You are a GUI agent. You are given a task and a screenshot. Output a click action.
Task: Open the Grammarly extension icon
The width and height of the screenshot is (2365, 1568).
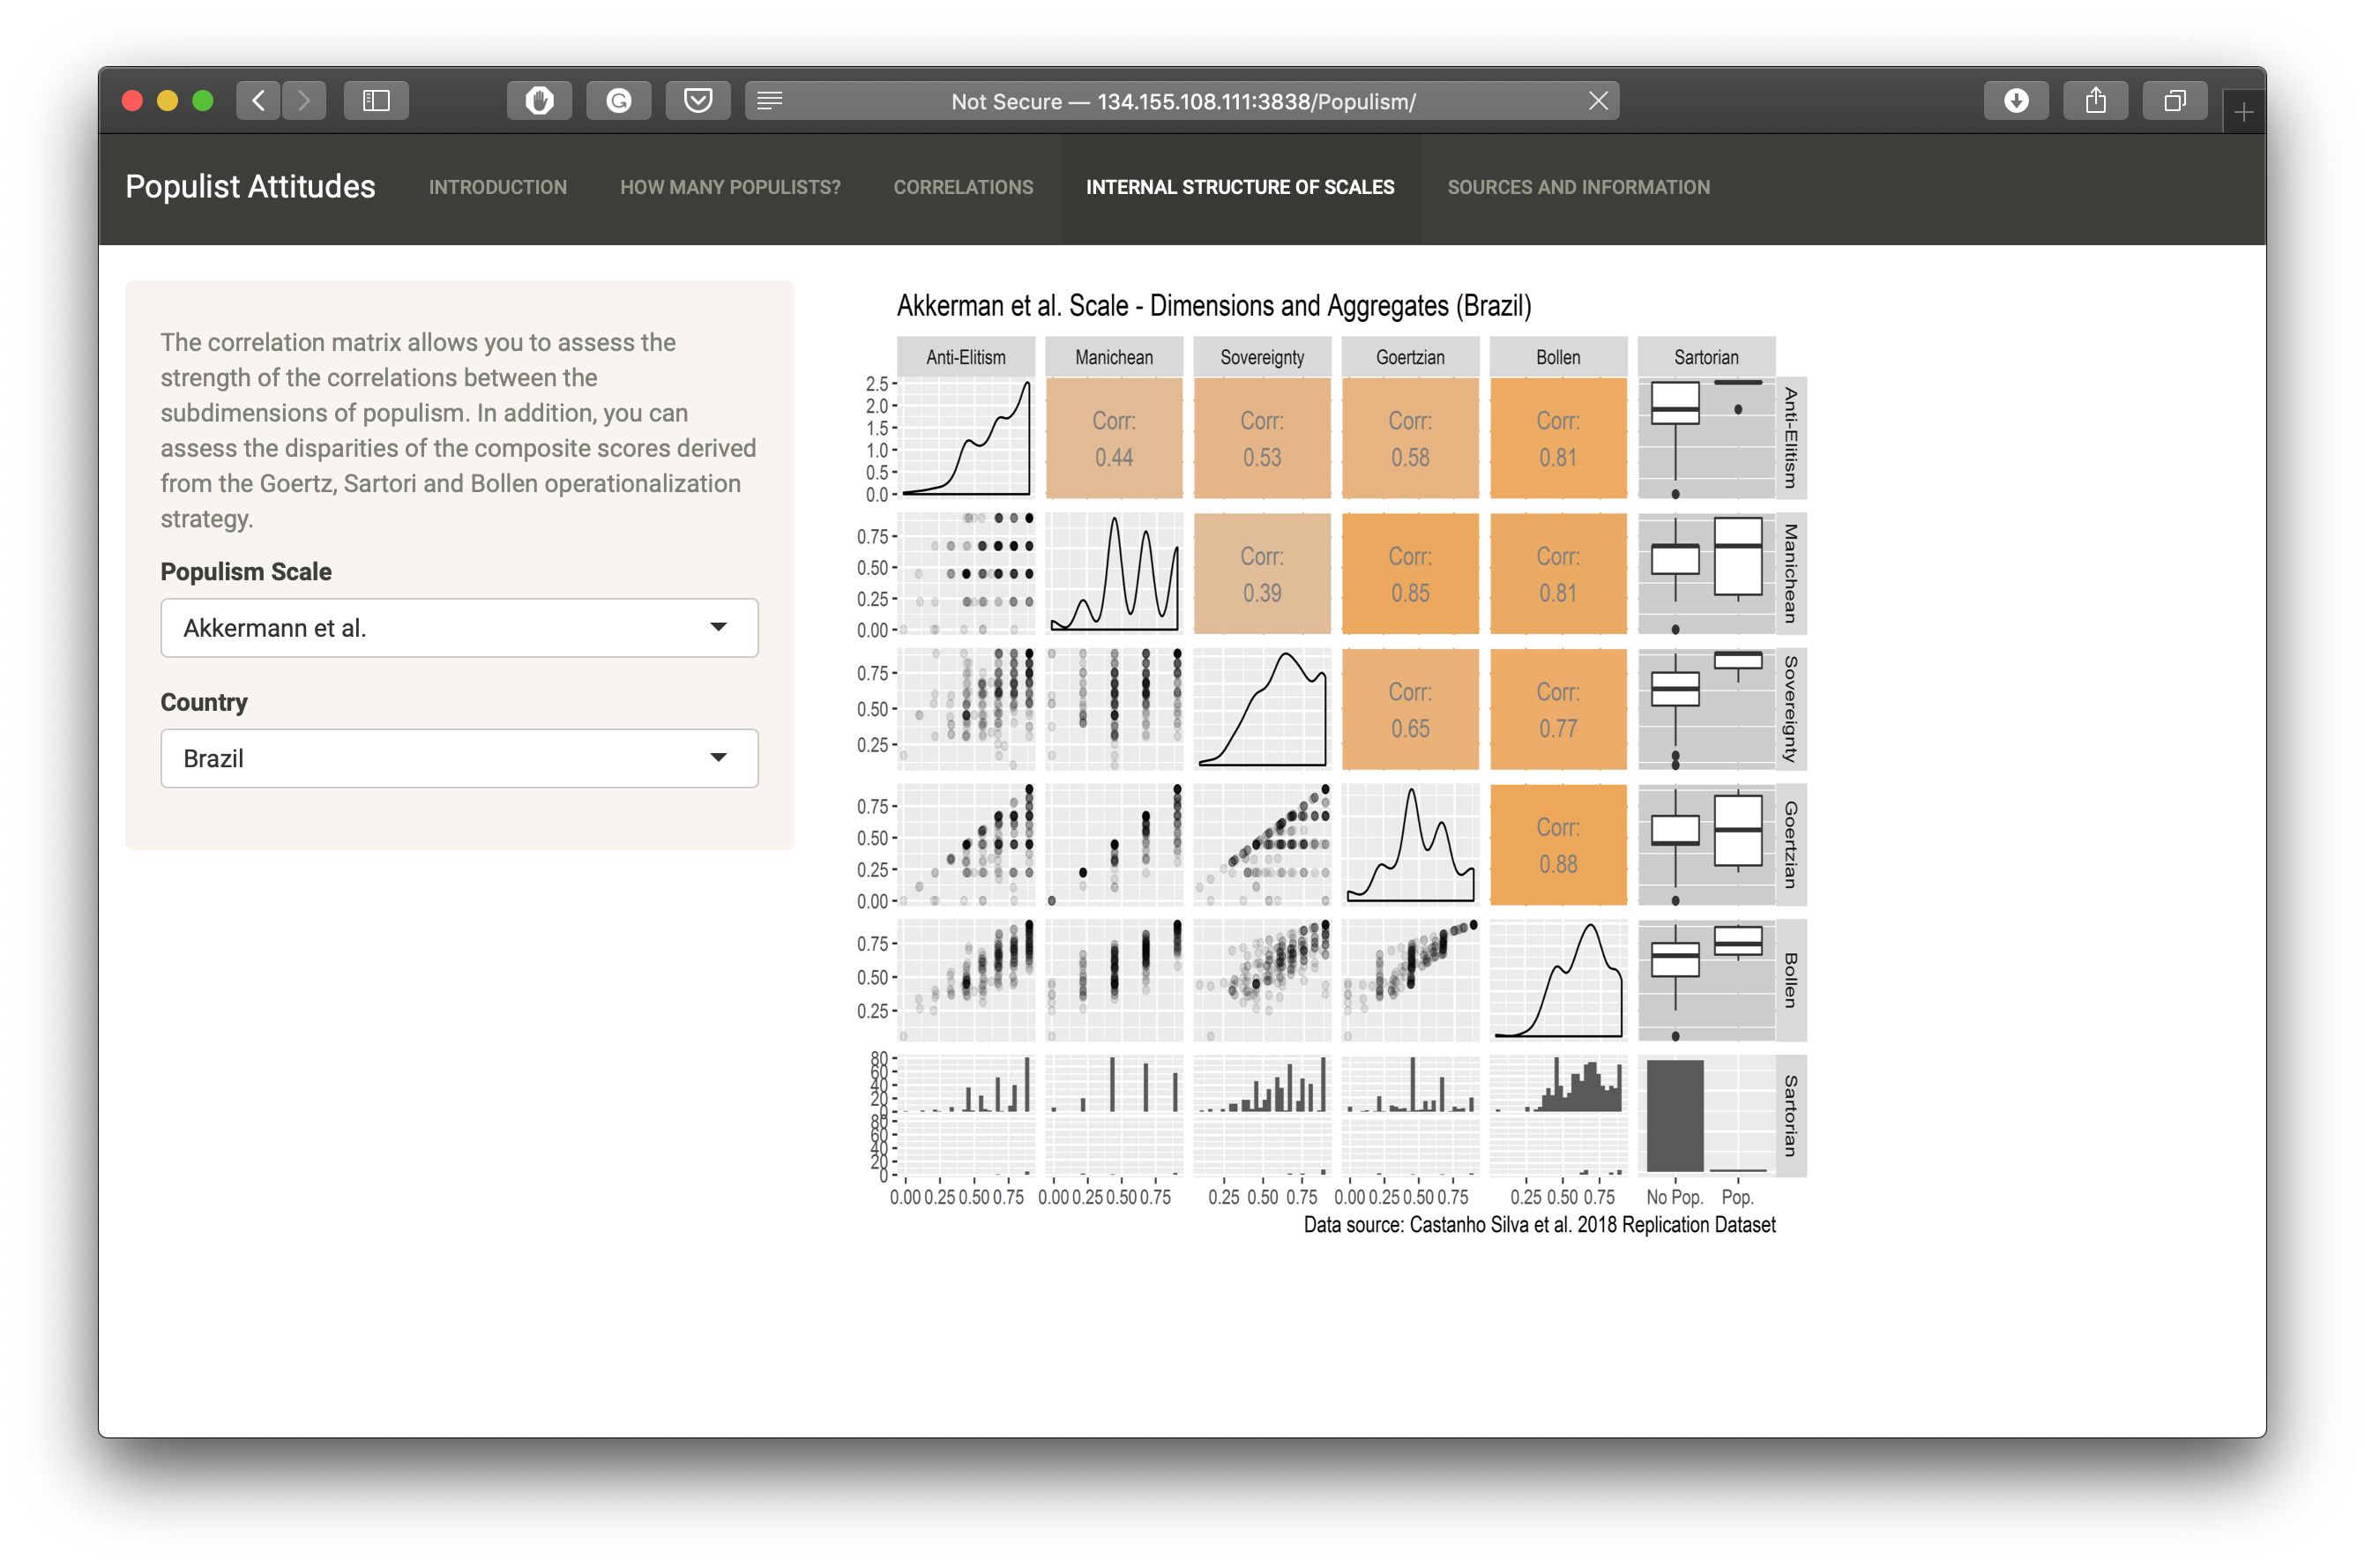coord(619,101)
